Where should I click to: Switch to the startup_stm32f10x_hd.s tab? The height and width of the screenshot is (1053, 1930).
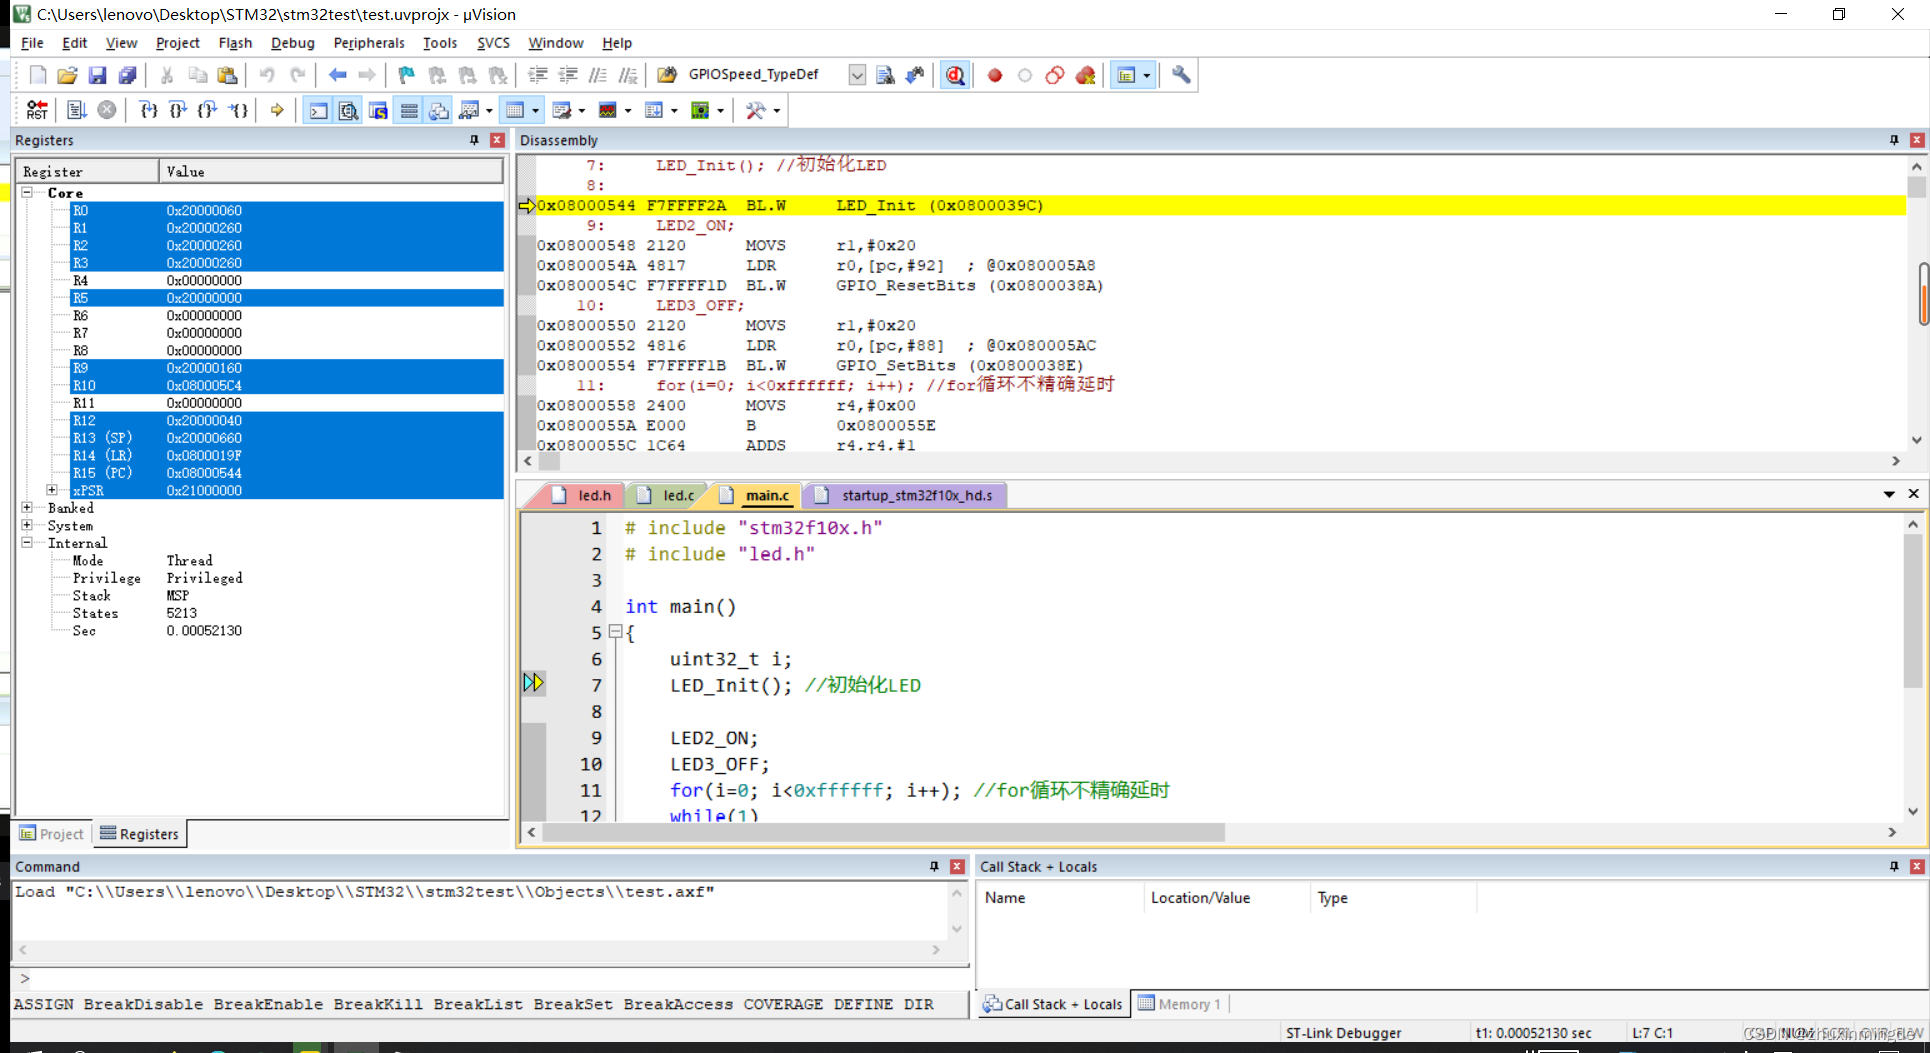tap(905, 495)
